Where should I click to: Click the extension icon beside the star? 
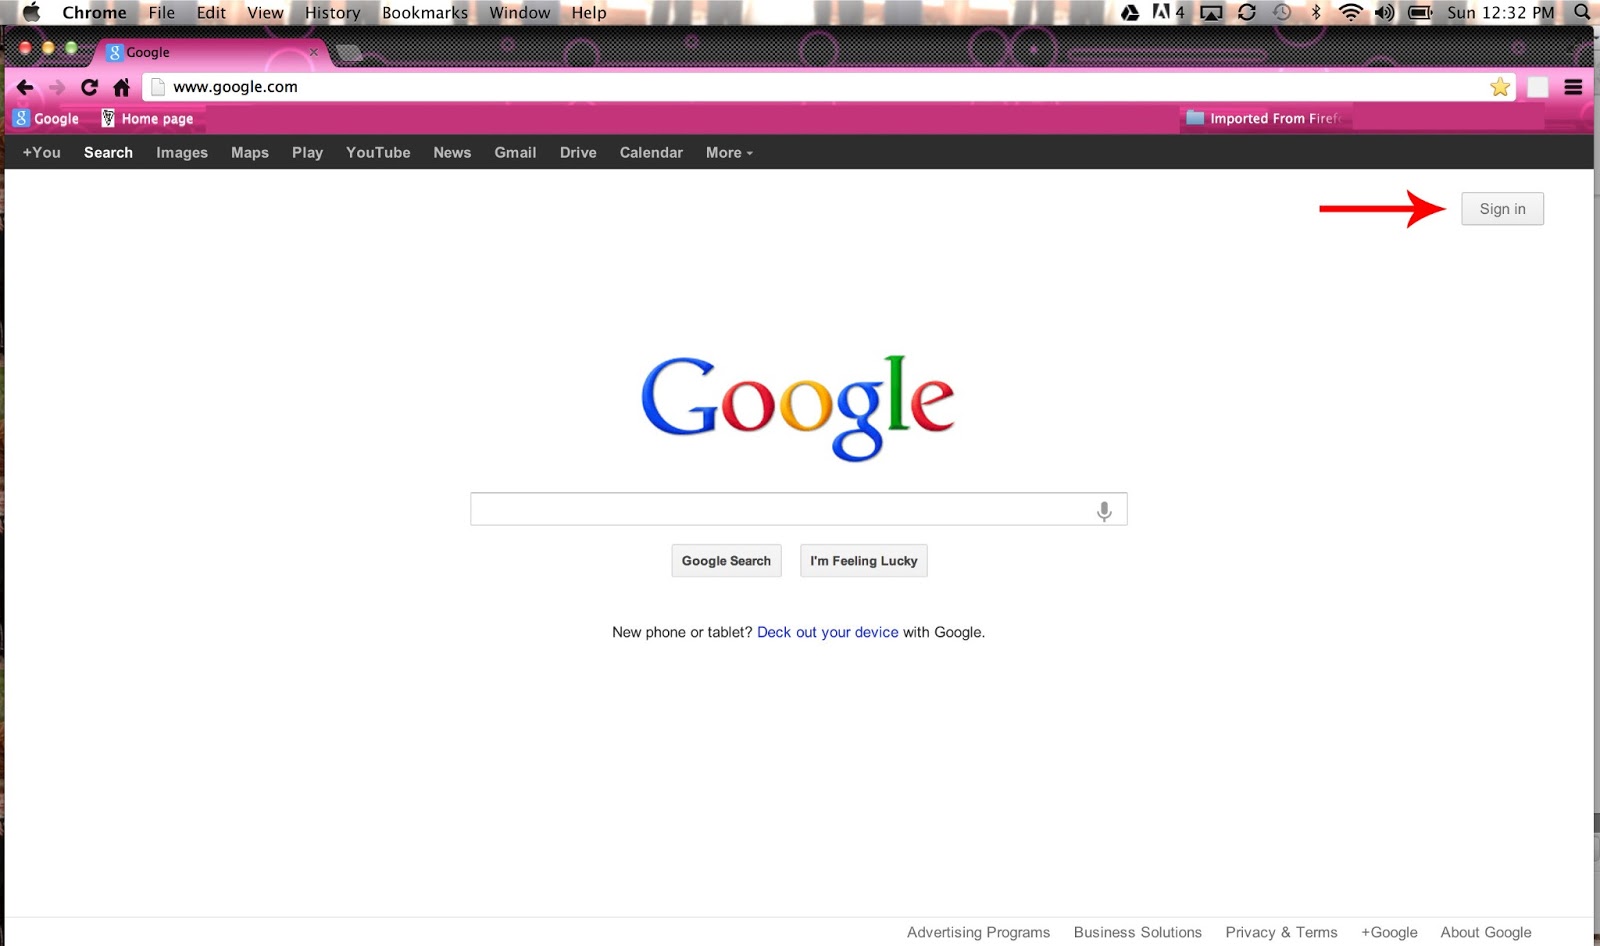1538,87
